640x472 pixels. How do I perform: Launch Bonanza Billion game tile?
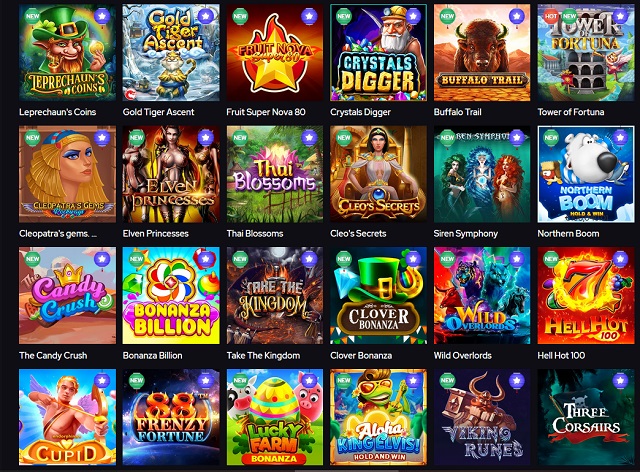171,295
